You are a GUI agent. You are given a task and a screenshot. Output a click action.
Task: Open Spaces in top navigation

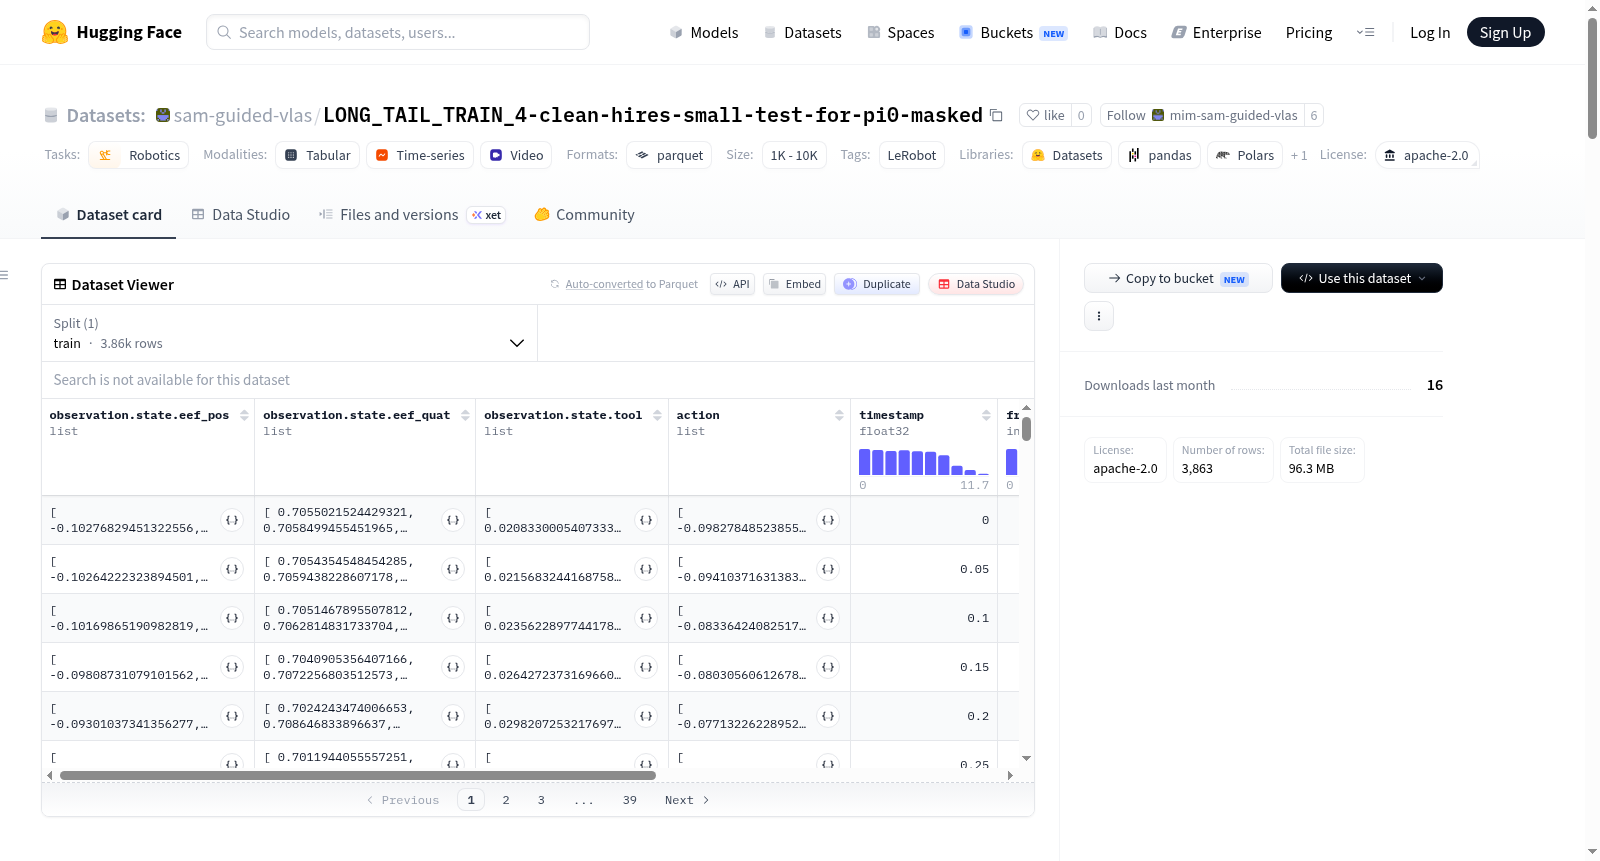[901, 32]
